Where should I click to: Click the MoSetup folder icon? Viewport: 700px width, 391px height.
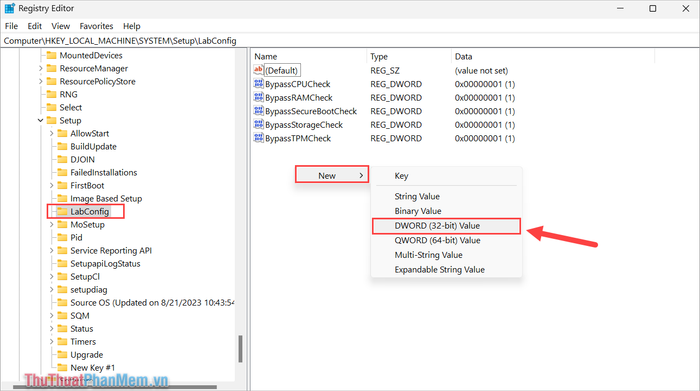coord(62,225)
